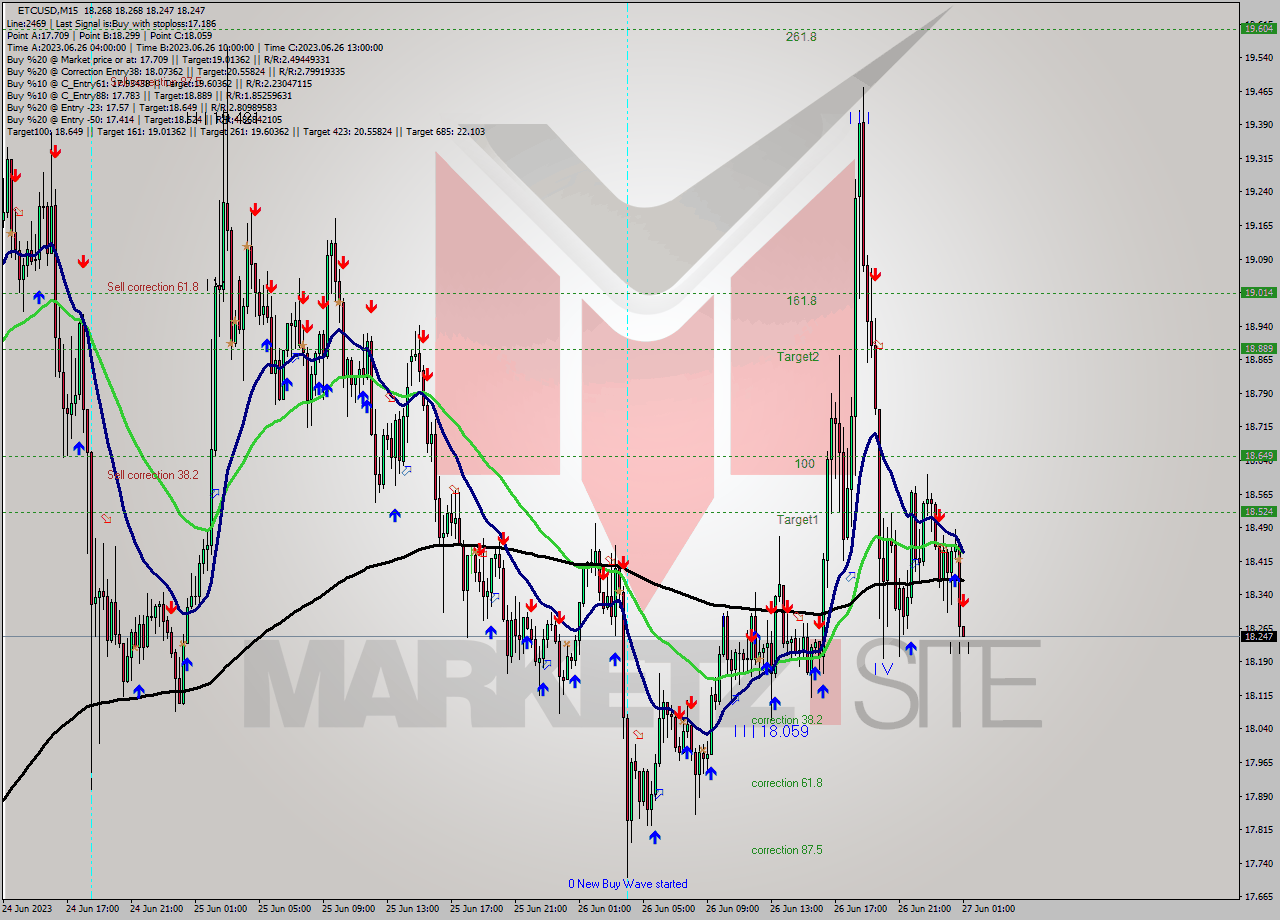Viewport: 1280px width, 920px height.
Task: Select the Target1 label
Action: 798,520
